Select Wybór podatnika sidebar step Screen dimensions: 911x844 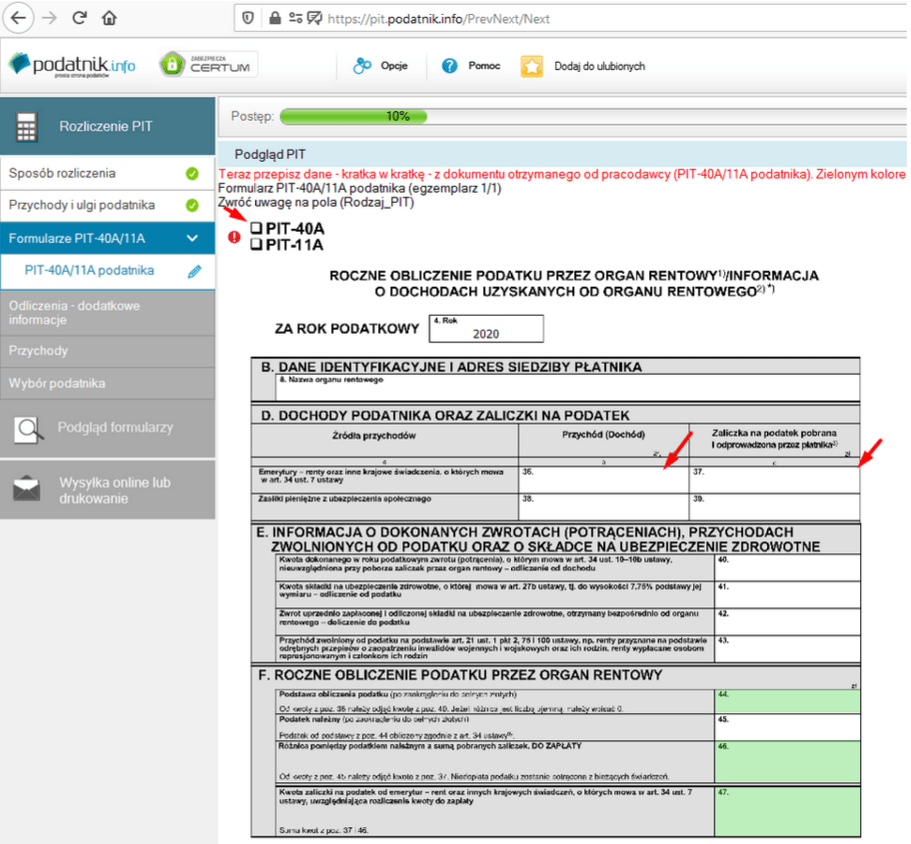[107, 383]
